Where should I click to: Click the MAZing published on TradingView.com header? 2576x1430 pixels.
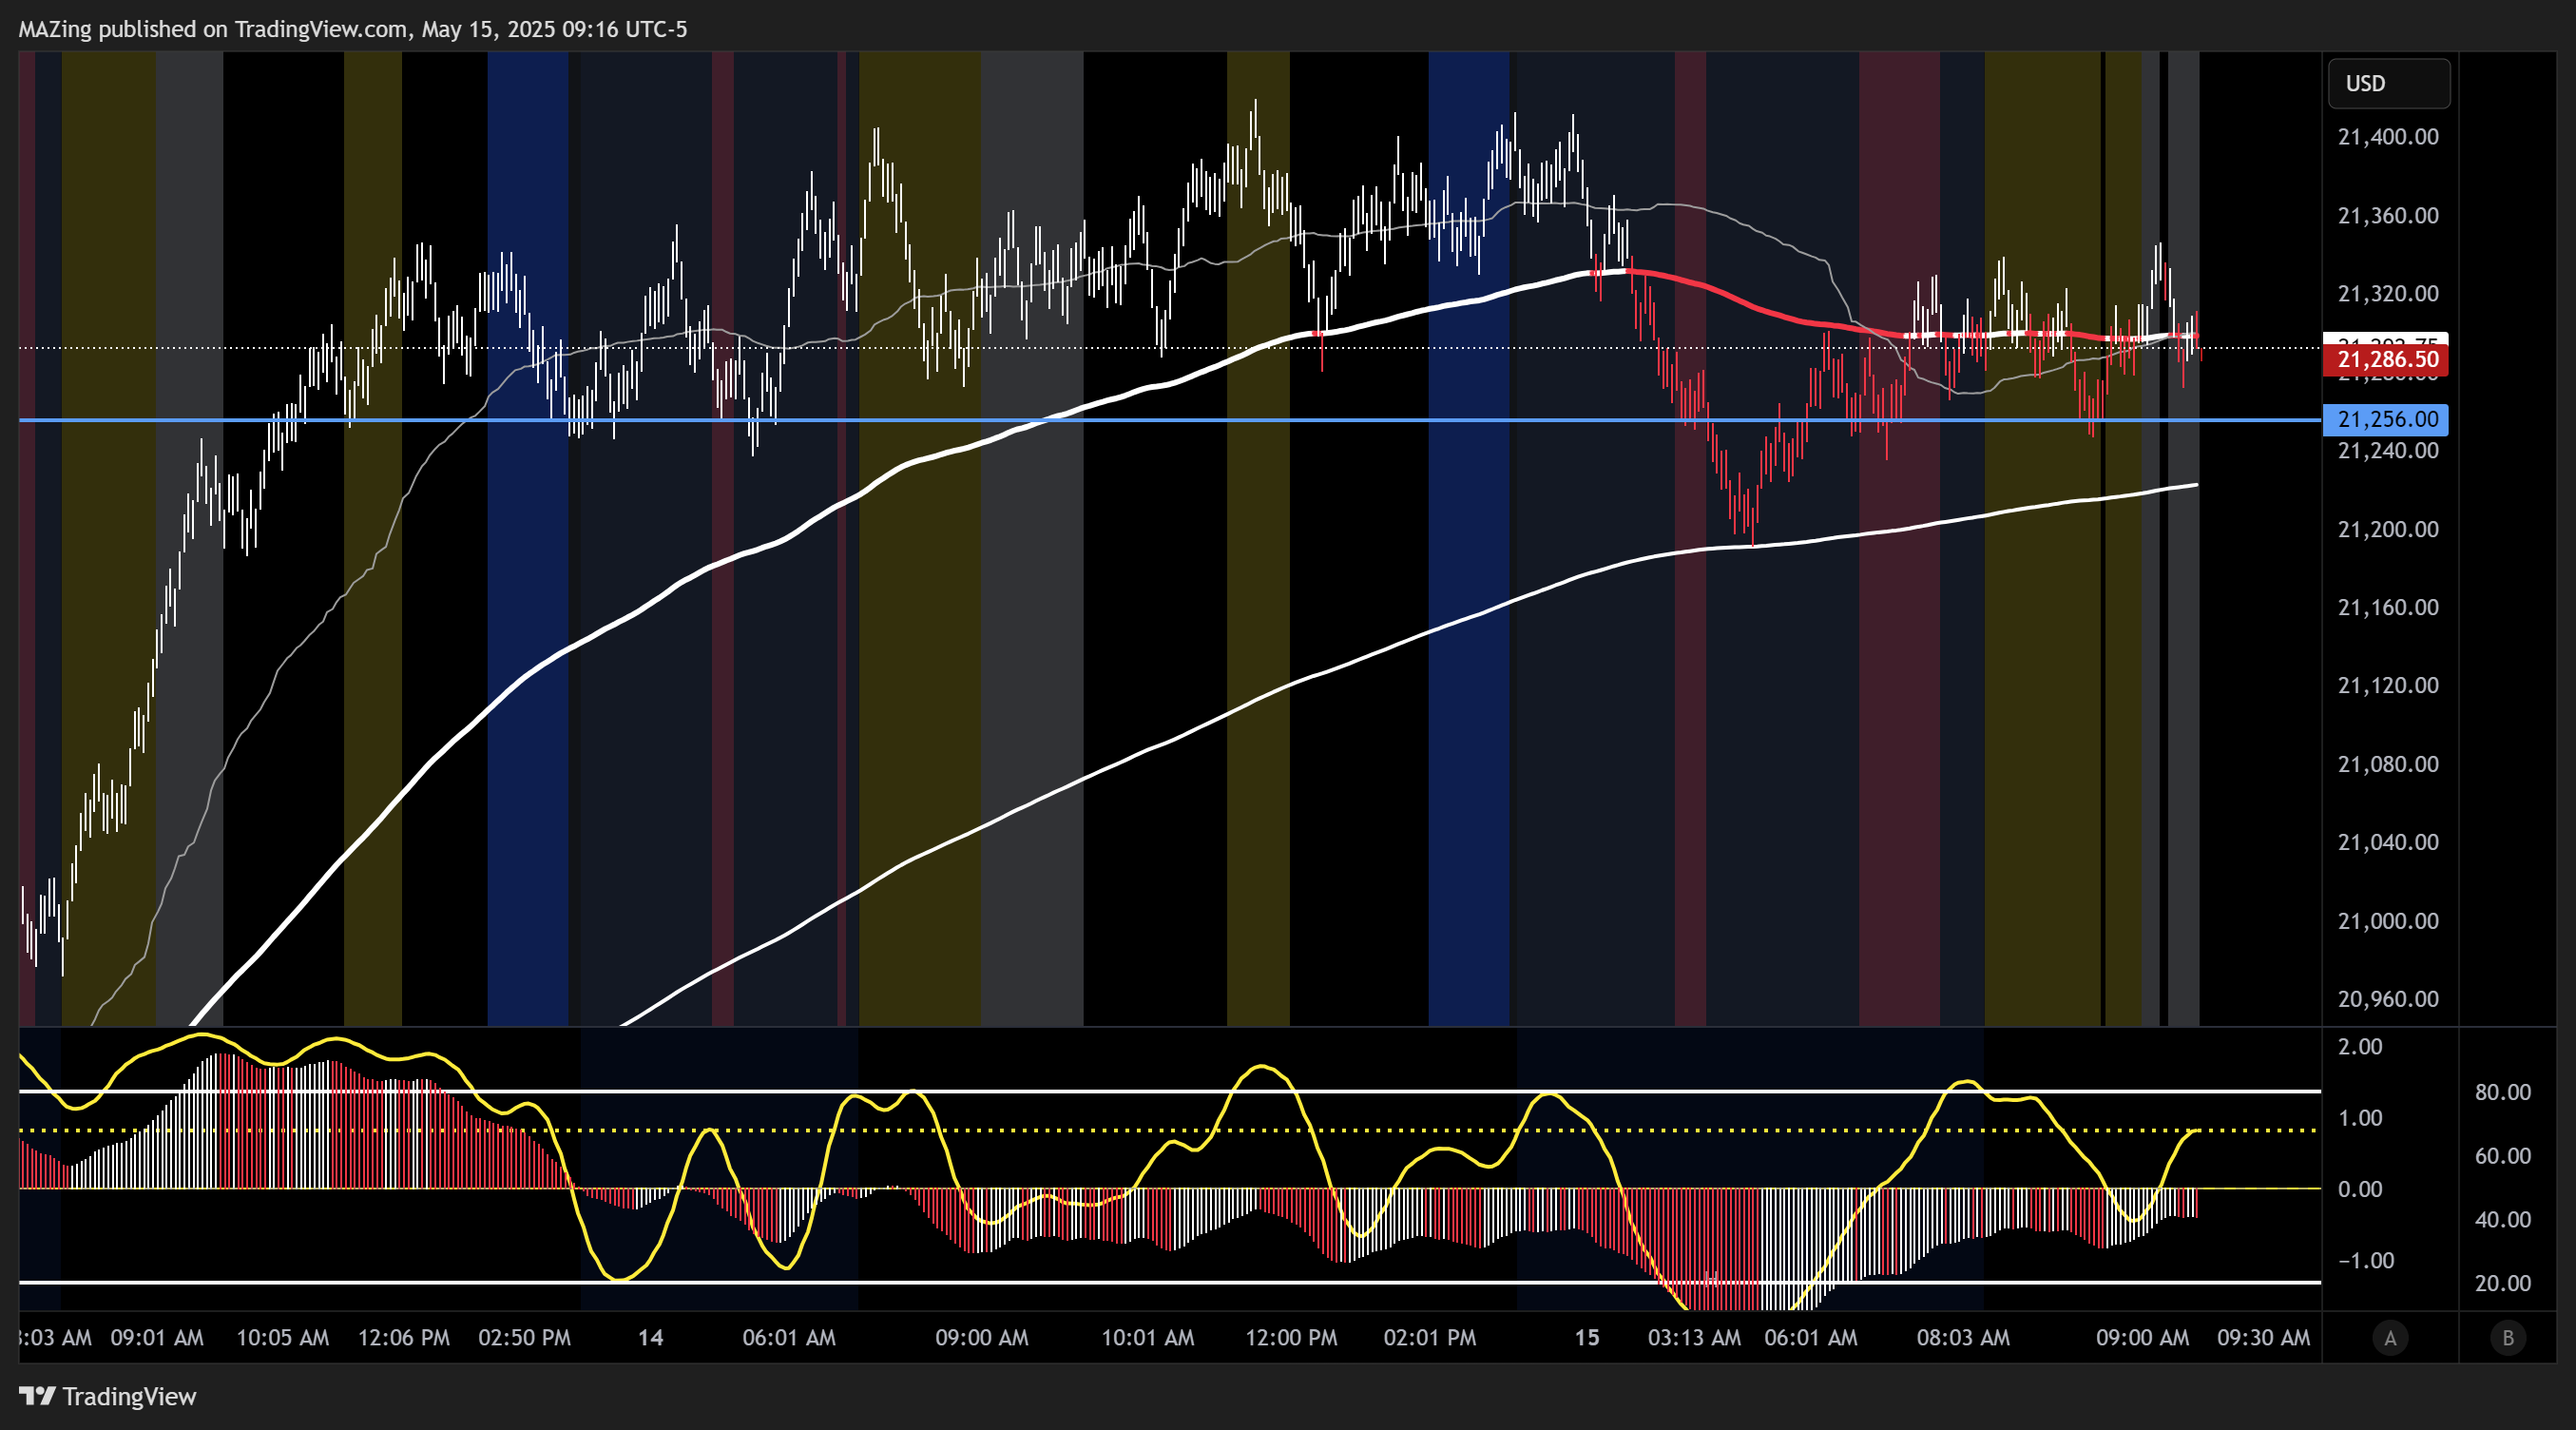click(x=353, y=29)
